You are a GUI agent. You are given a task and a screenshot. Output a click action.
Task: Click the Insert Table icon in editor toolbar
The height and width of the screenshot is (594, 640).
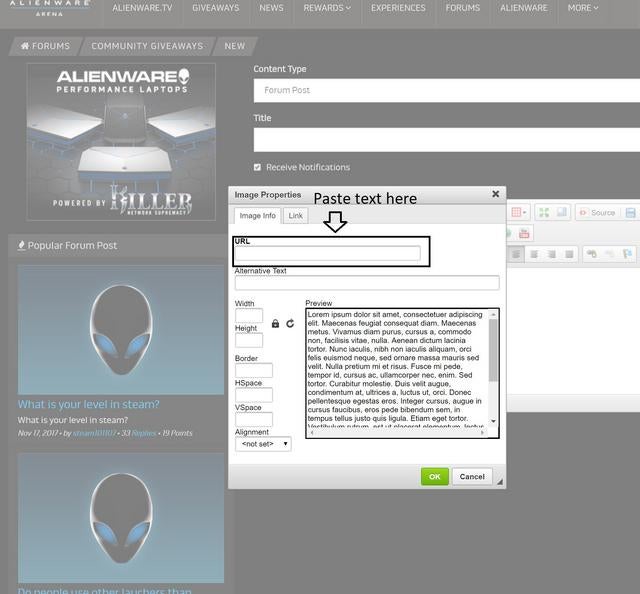tap(519, 213)
